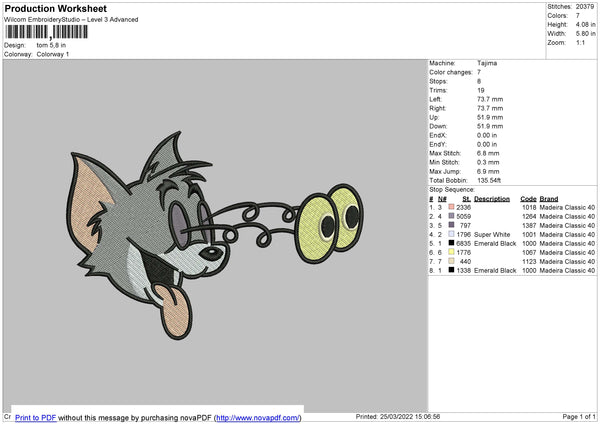Click the 'Color changes:' label
Viewport: 600px width, 424px height.
[x=451, y=72]
